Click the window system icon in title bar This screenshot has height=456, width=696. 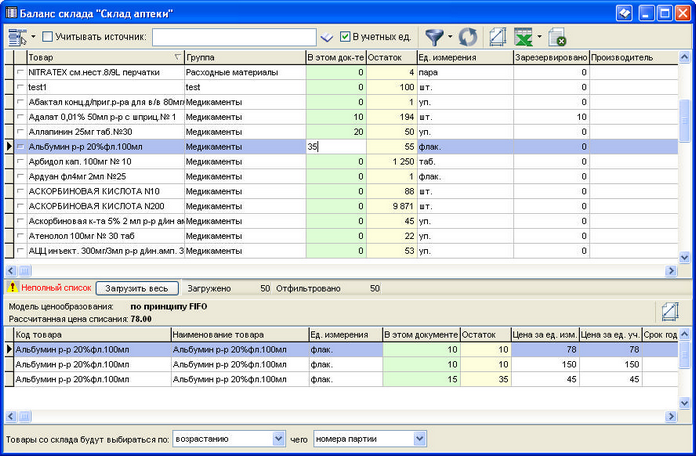pos(11,12)
